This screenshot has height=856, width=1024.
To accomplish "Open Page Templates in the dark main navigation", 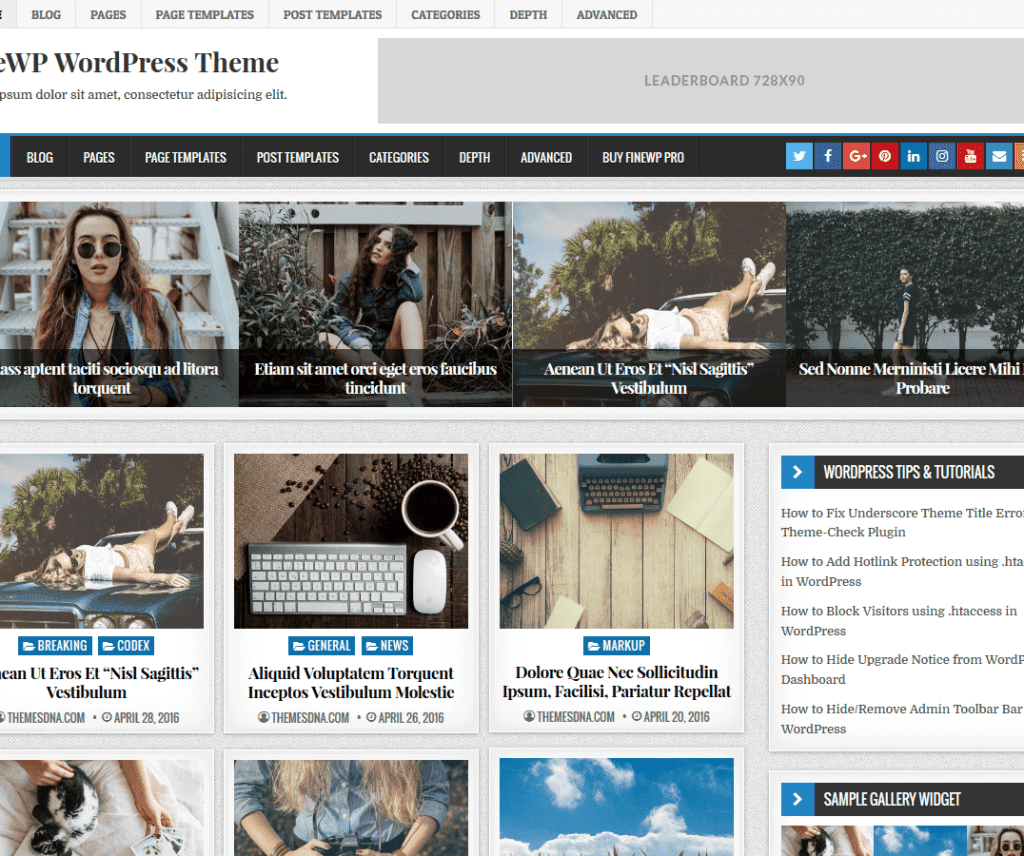I will click(x=185, y=157).
